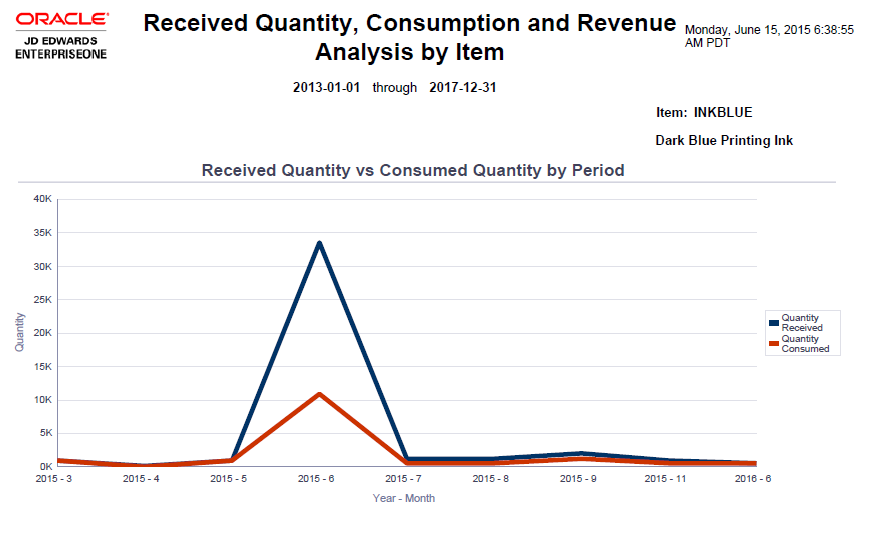
Task: Click the x-axis label 2015 - 4
Action: click(x=141, y=479)
